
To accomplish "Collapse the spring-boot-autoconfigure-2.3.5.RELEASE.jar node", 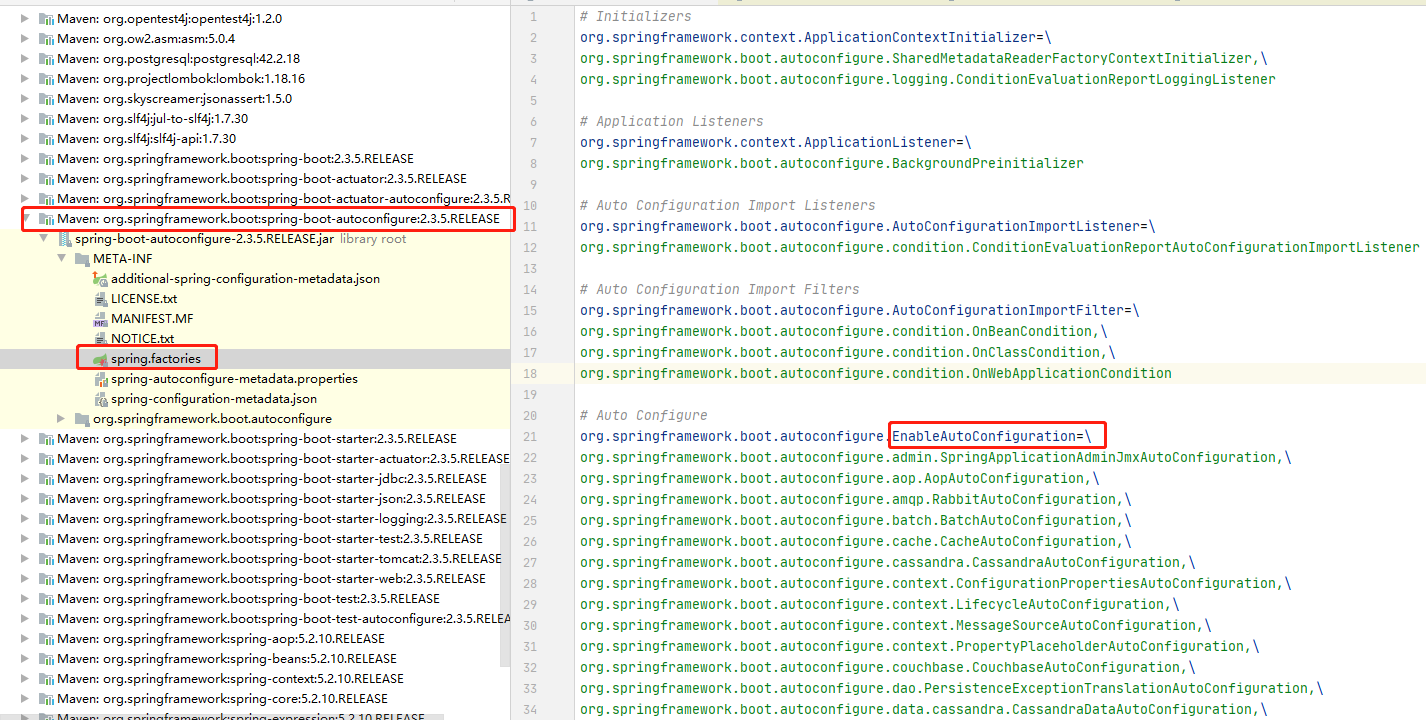I will (x=43, y=239).
